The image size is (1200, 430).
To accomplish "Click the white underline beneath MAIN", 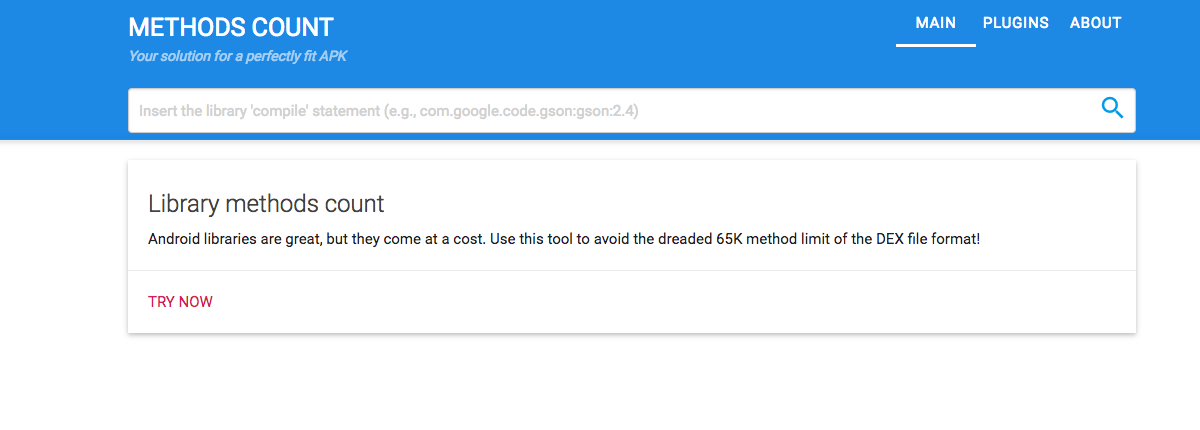I will (x=936, y=45).
